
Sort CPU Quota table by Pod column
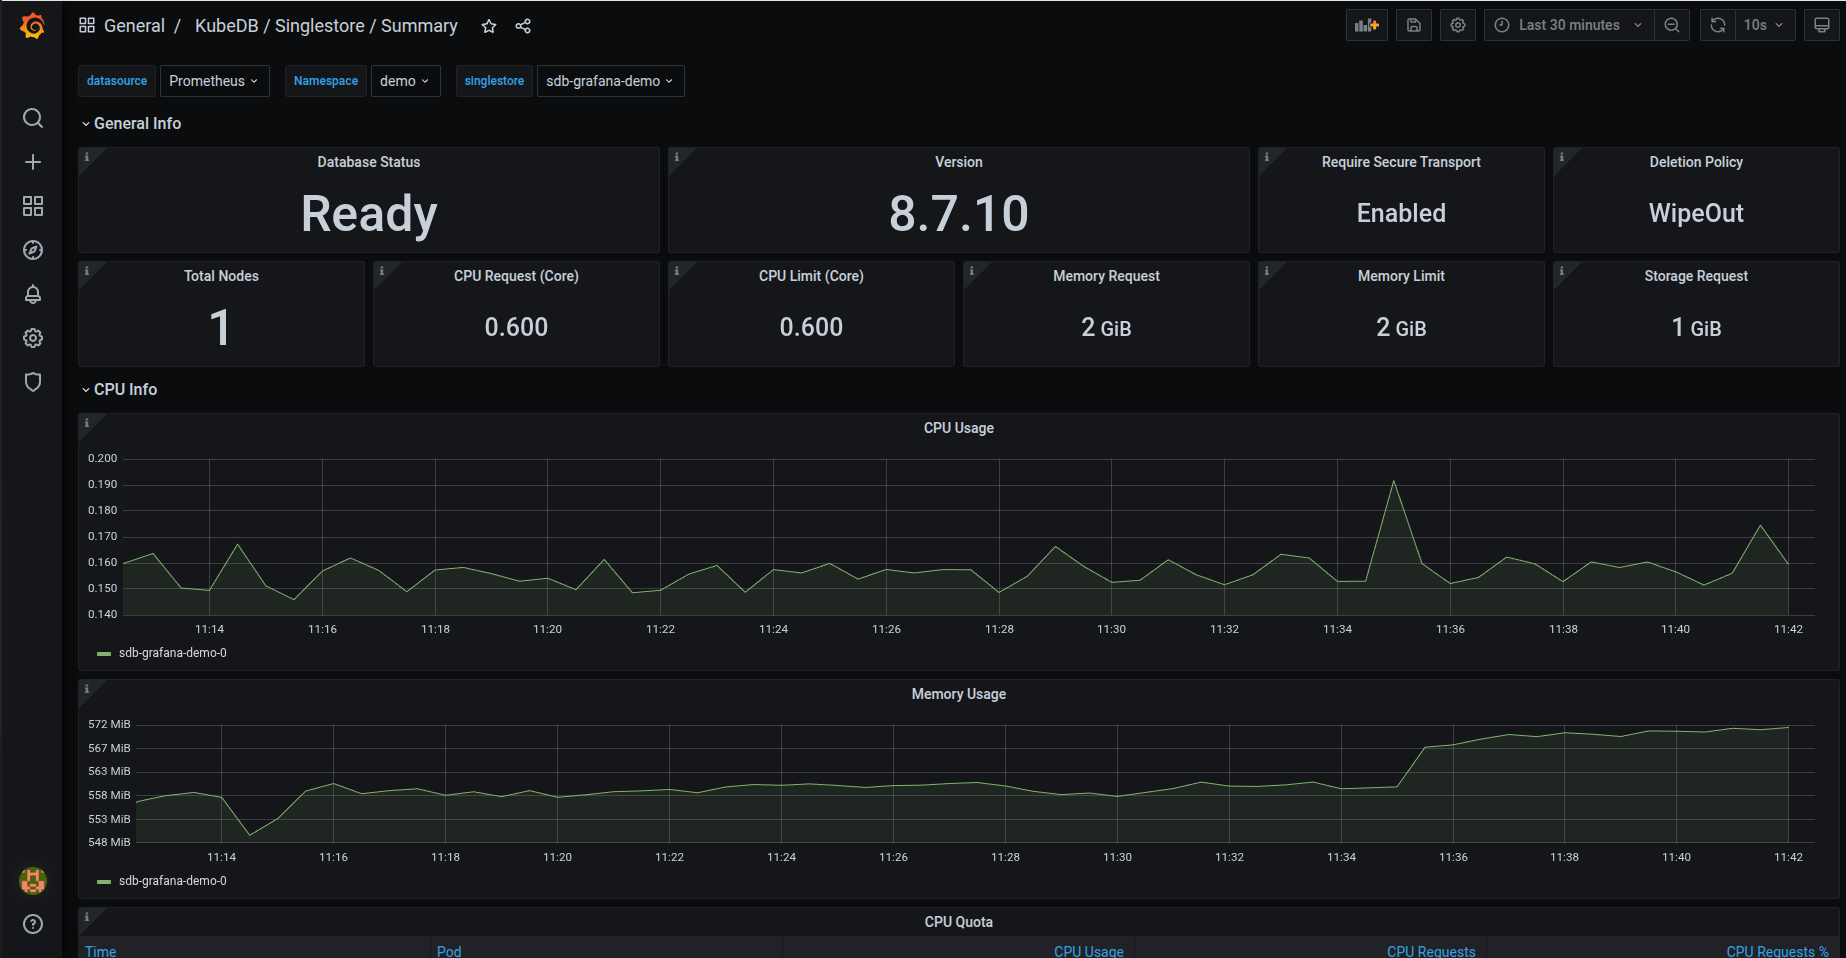[449, 951]
